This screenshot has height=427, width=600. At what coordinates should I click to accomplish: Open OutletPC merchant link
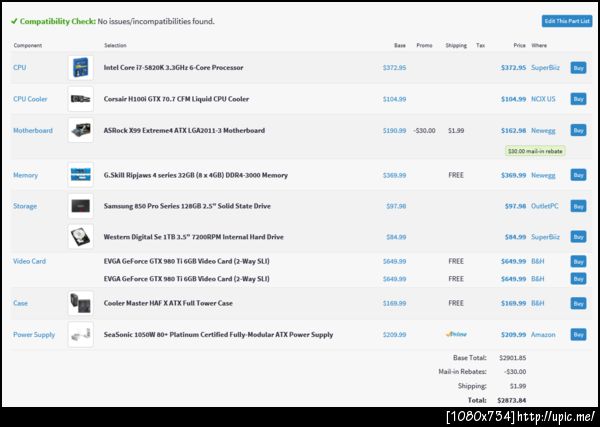tap(545, 206)
